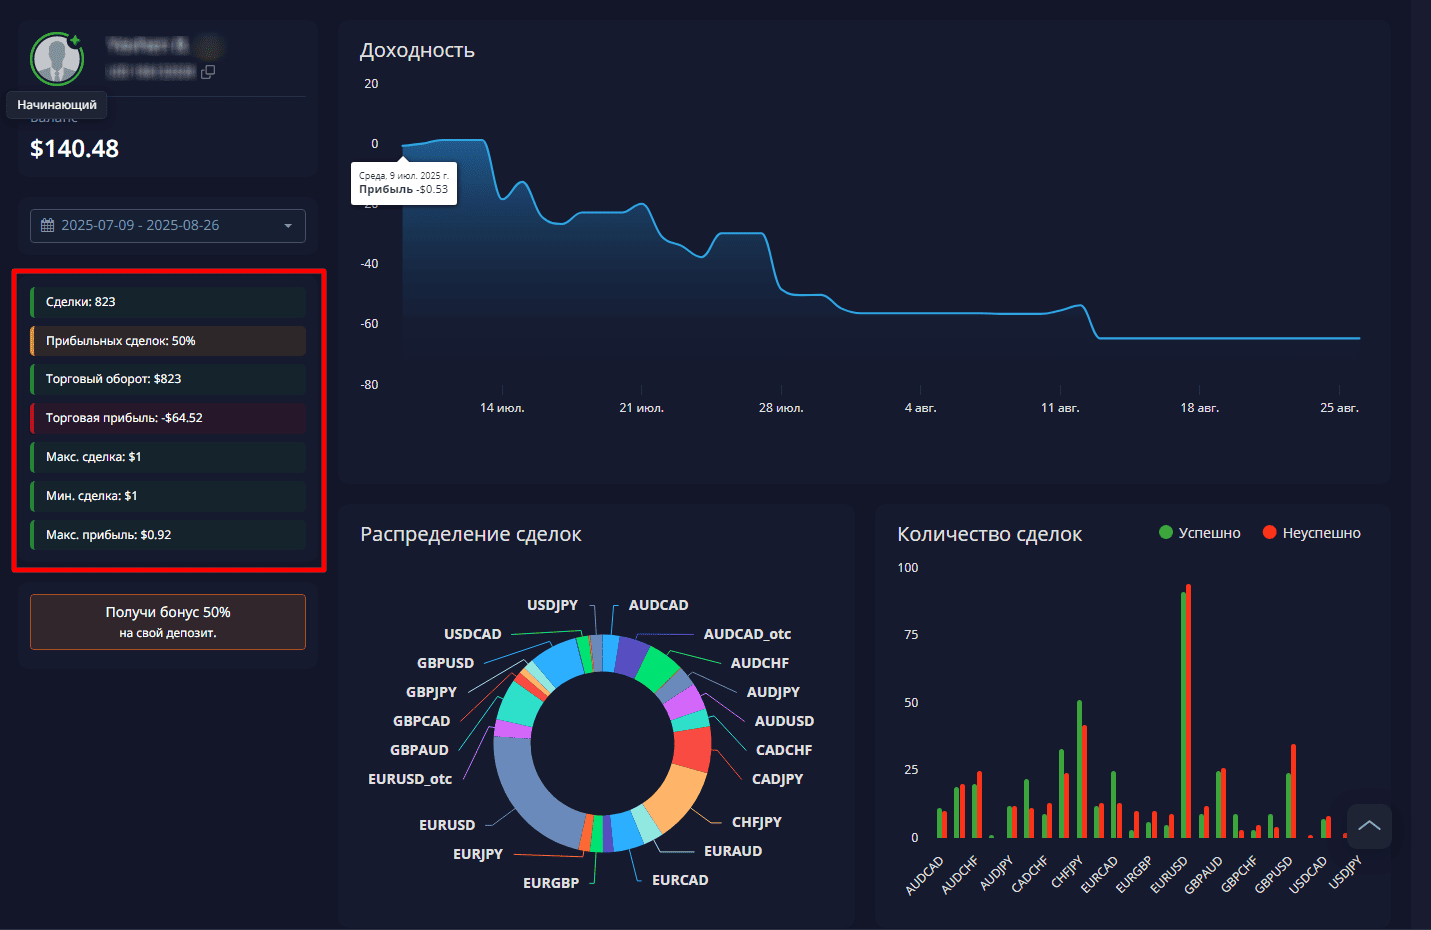This screenshot has height=930, width=1431.
Task: Click the 'Получи бонус 50%' button
Action: coord(168,622)
